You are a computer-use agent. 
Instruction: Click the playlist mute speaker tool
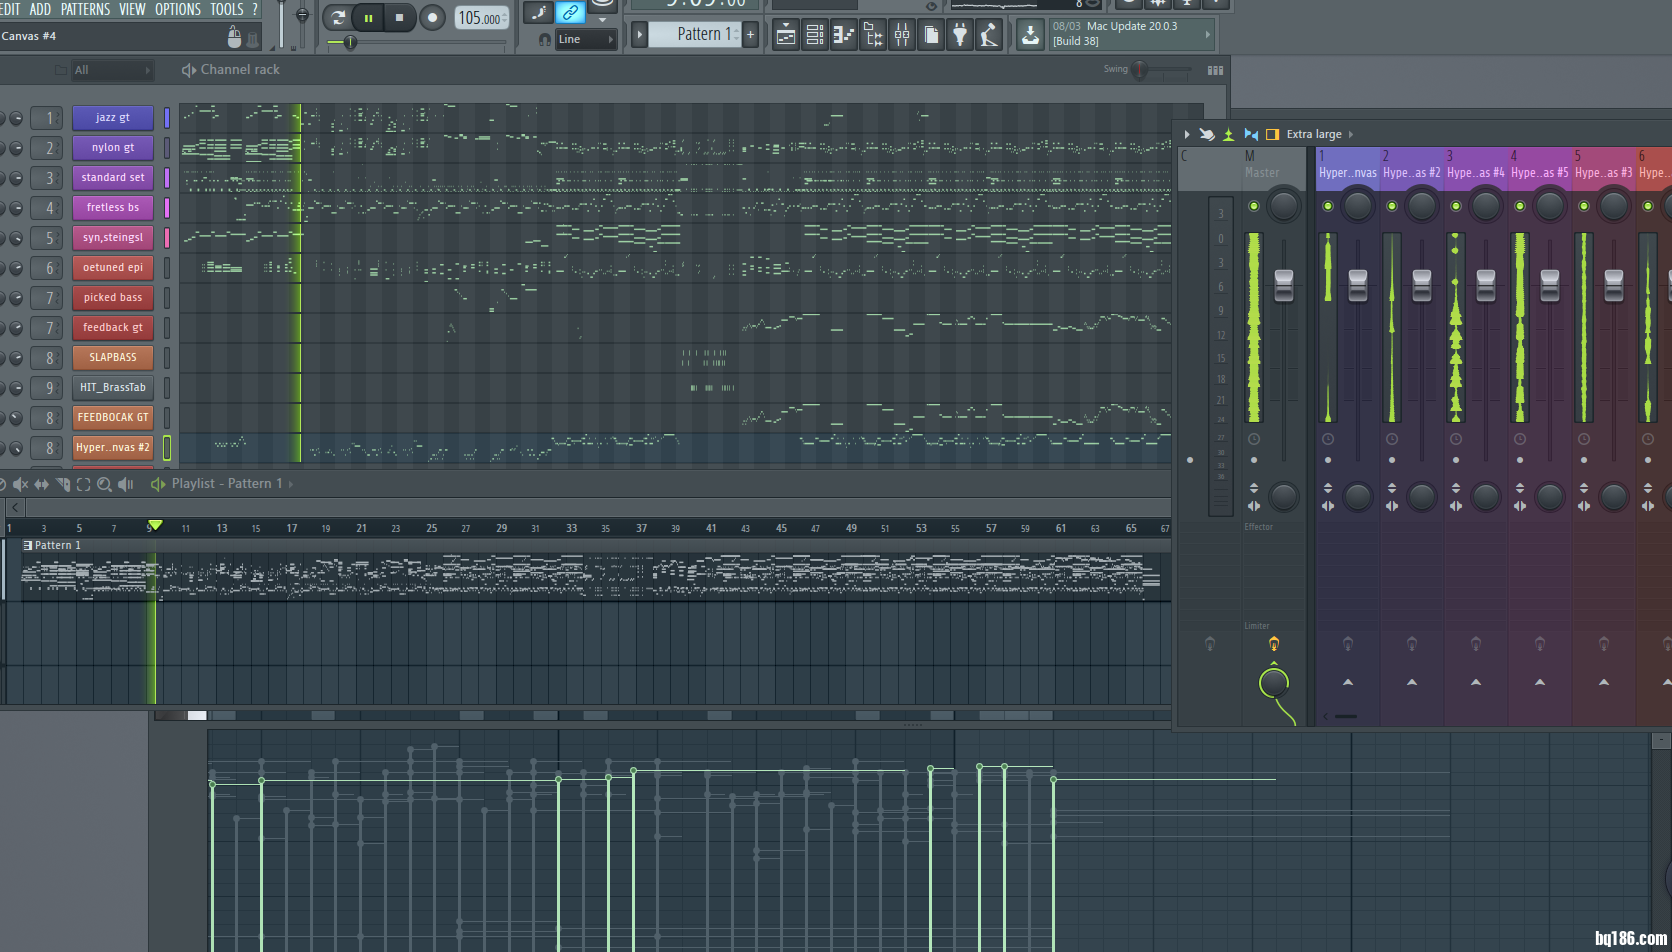coord(20,484)
